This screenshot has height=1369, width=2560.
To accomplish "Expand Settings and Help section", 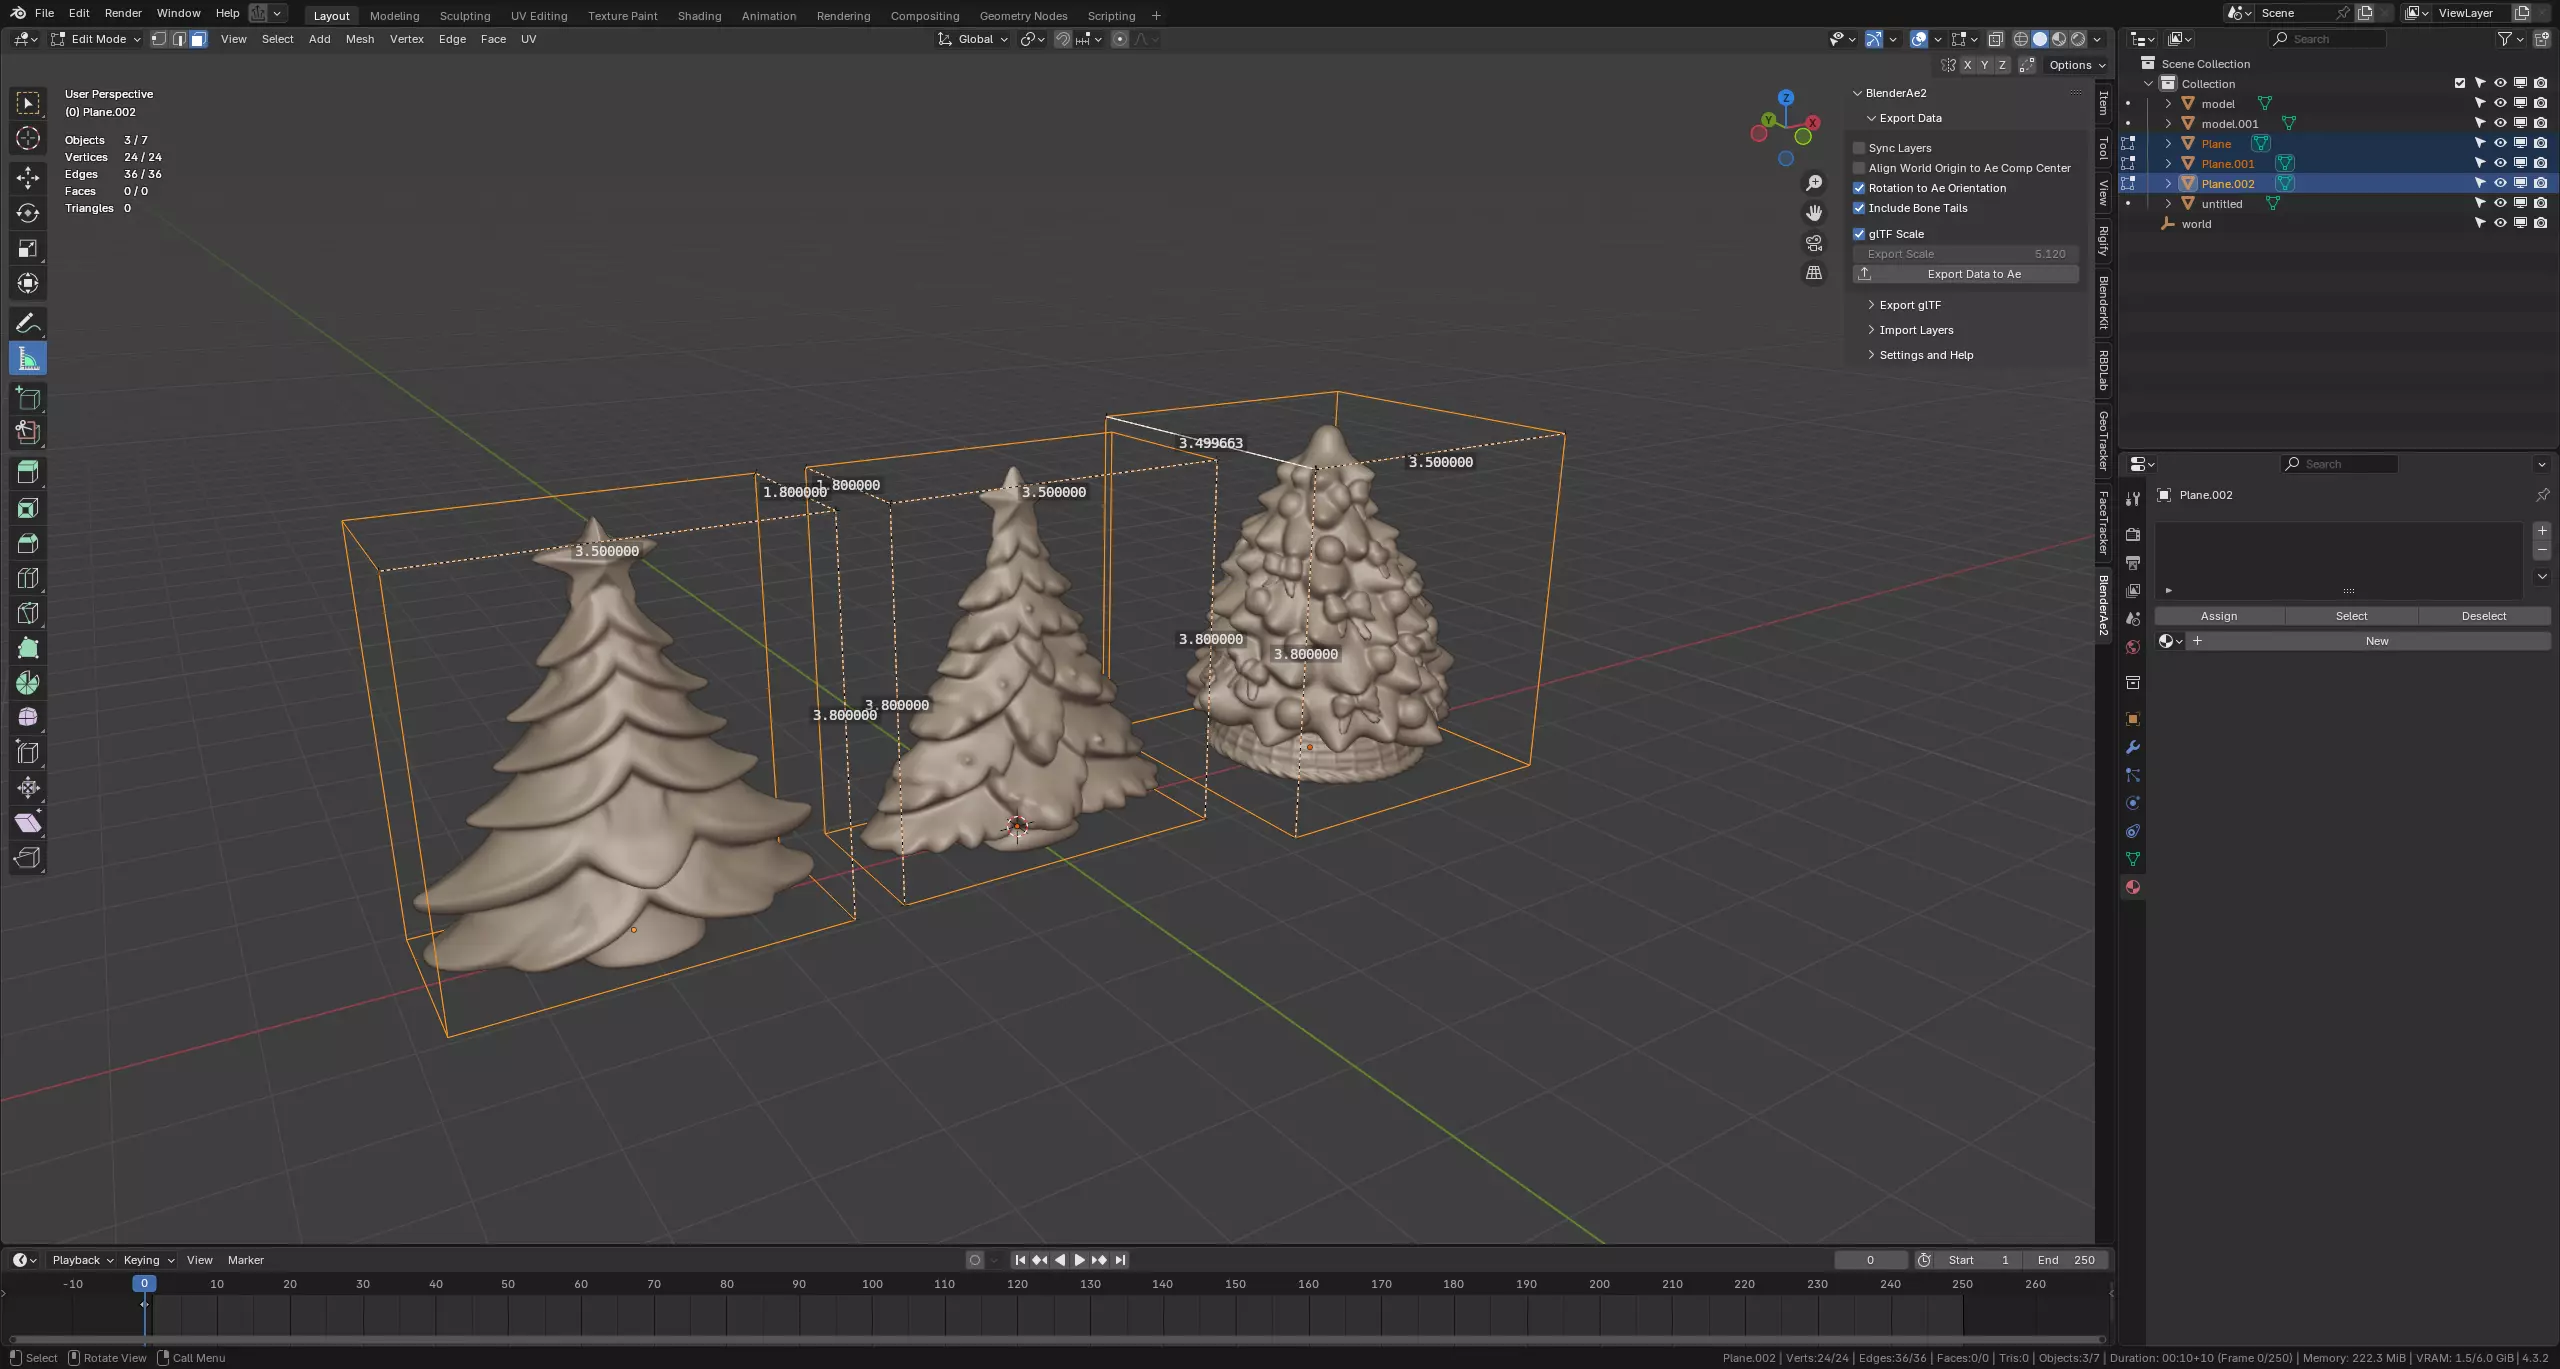I will click(x=1925, y=355).
